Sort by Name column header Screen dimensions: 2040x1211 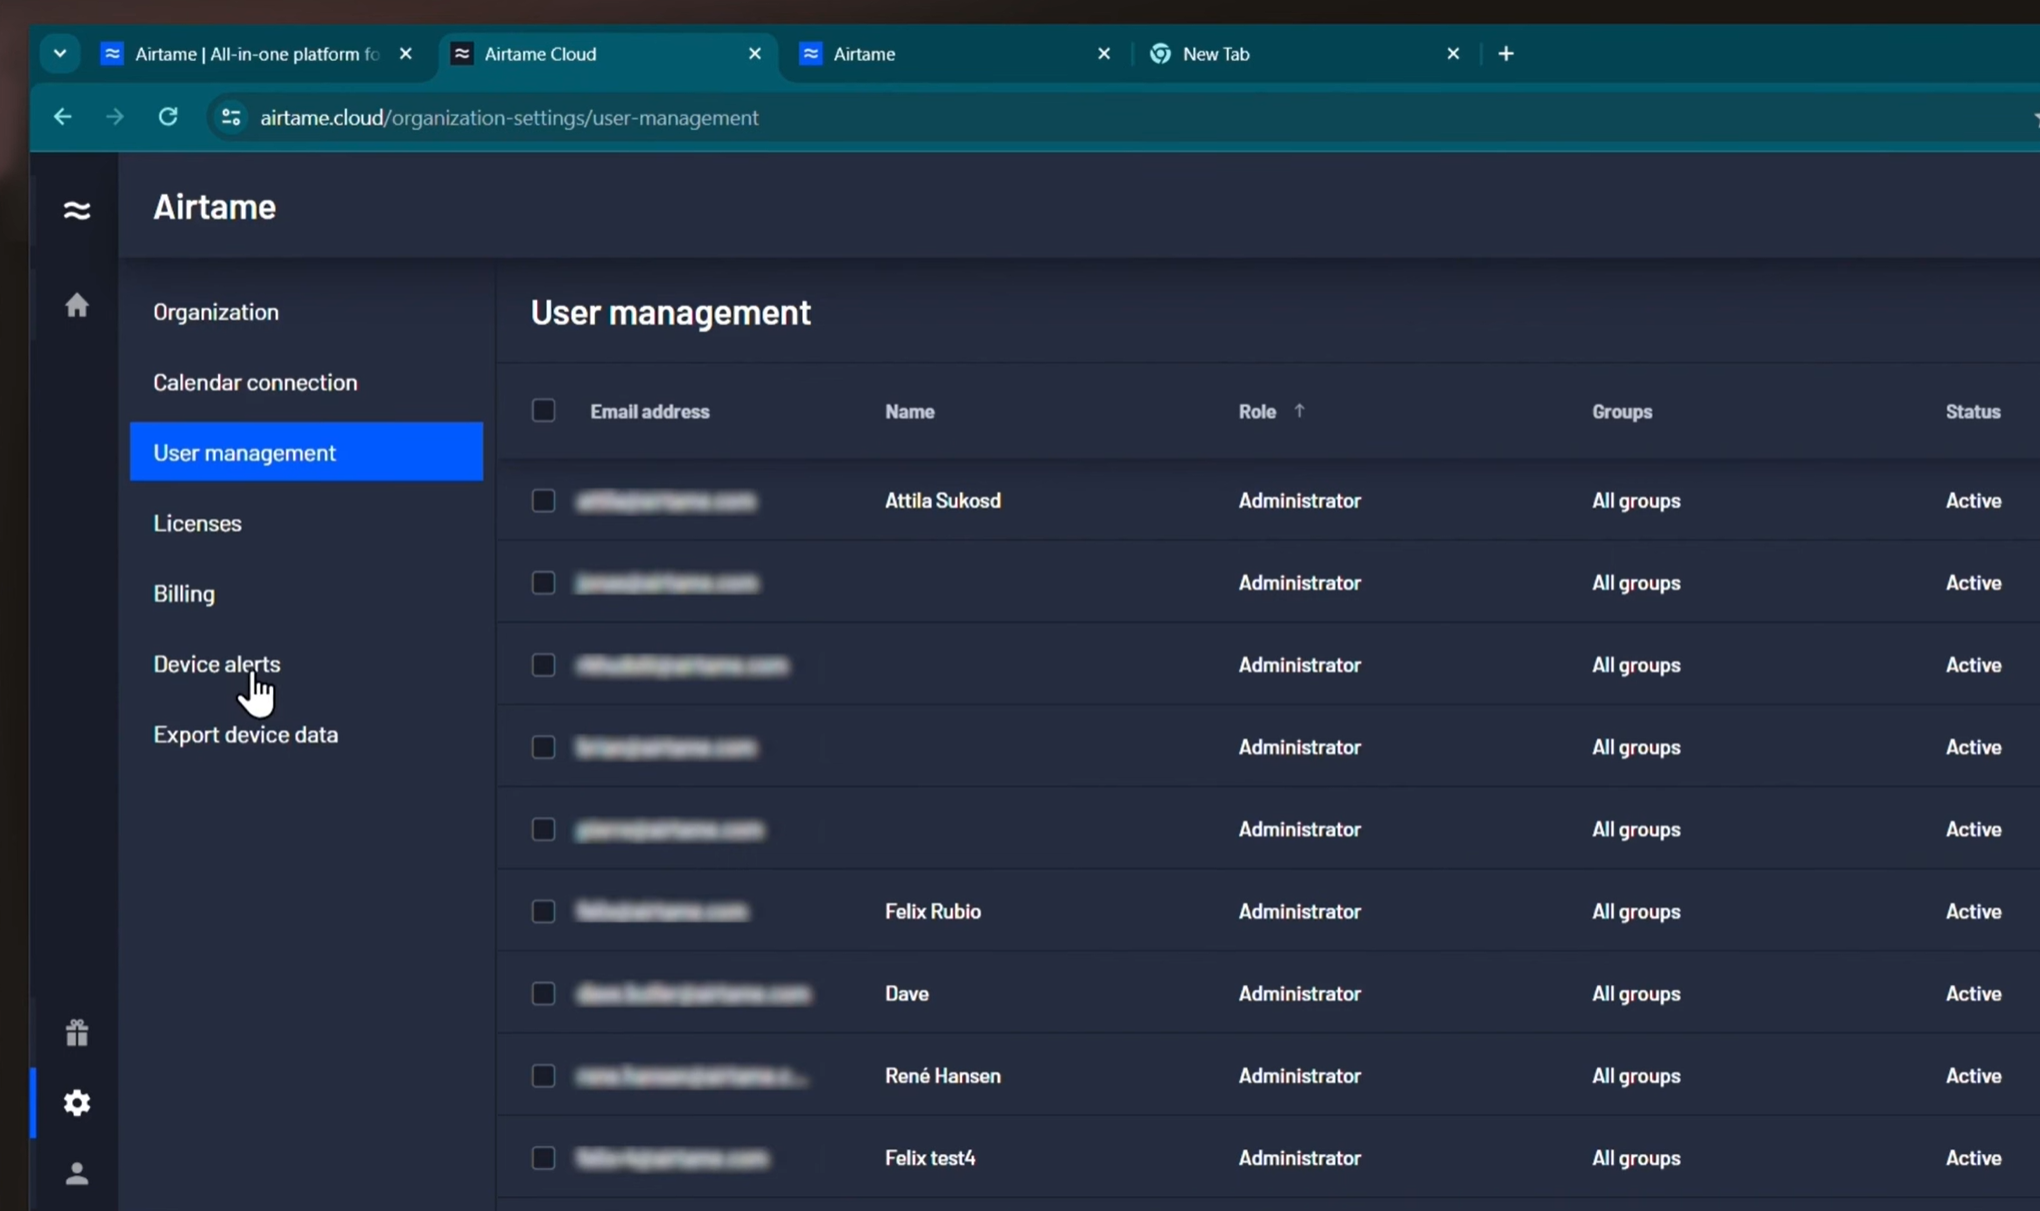click(x=910, y=411)
